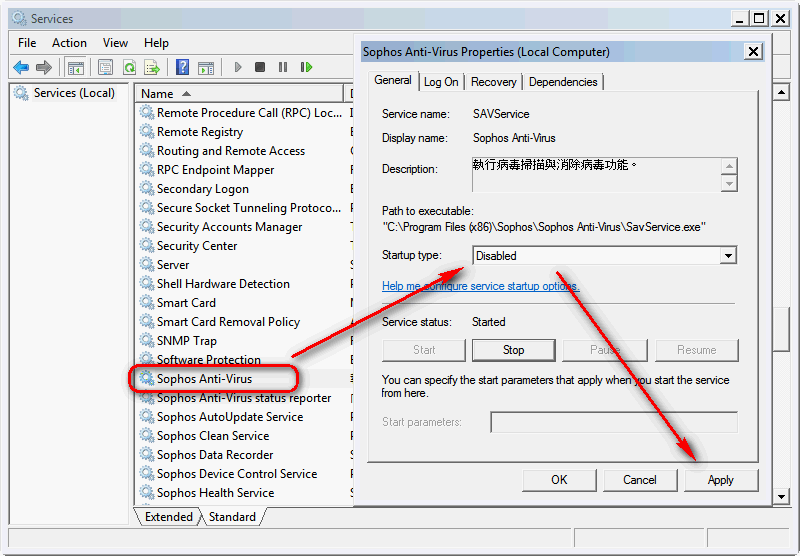The height and width of the screenshot is (556, 800).
Task: Click the Start Service play icon
Action: (237, 67)
